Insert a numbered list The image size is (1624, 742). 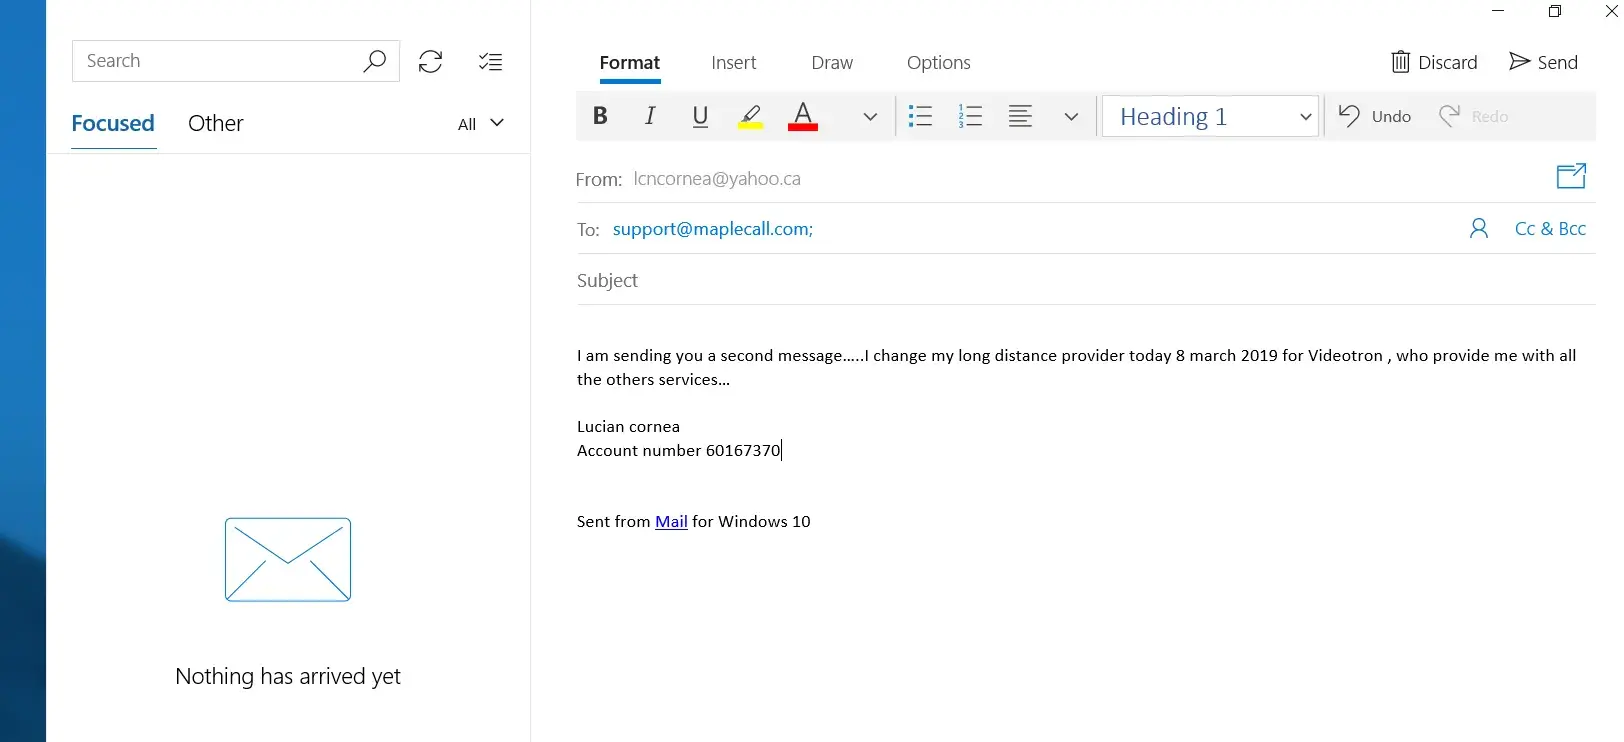970,116
